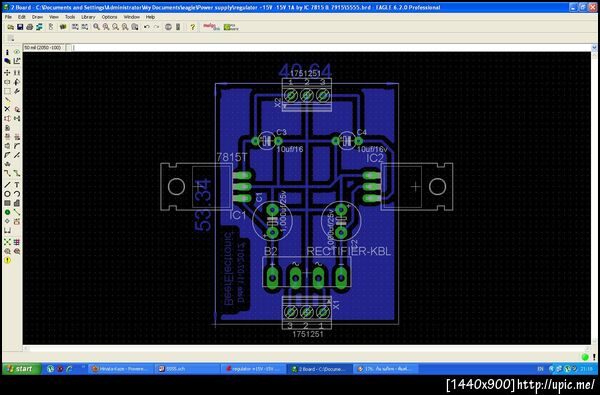
Task: Open the Display layers tool
Action: tap(7, 61)
